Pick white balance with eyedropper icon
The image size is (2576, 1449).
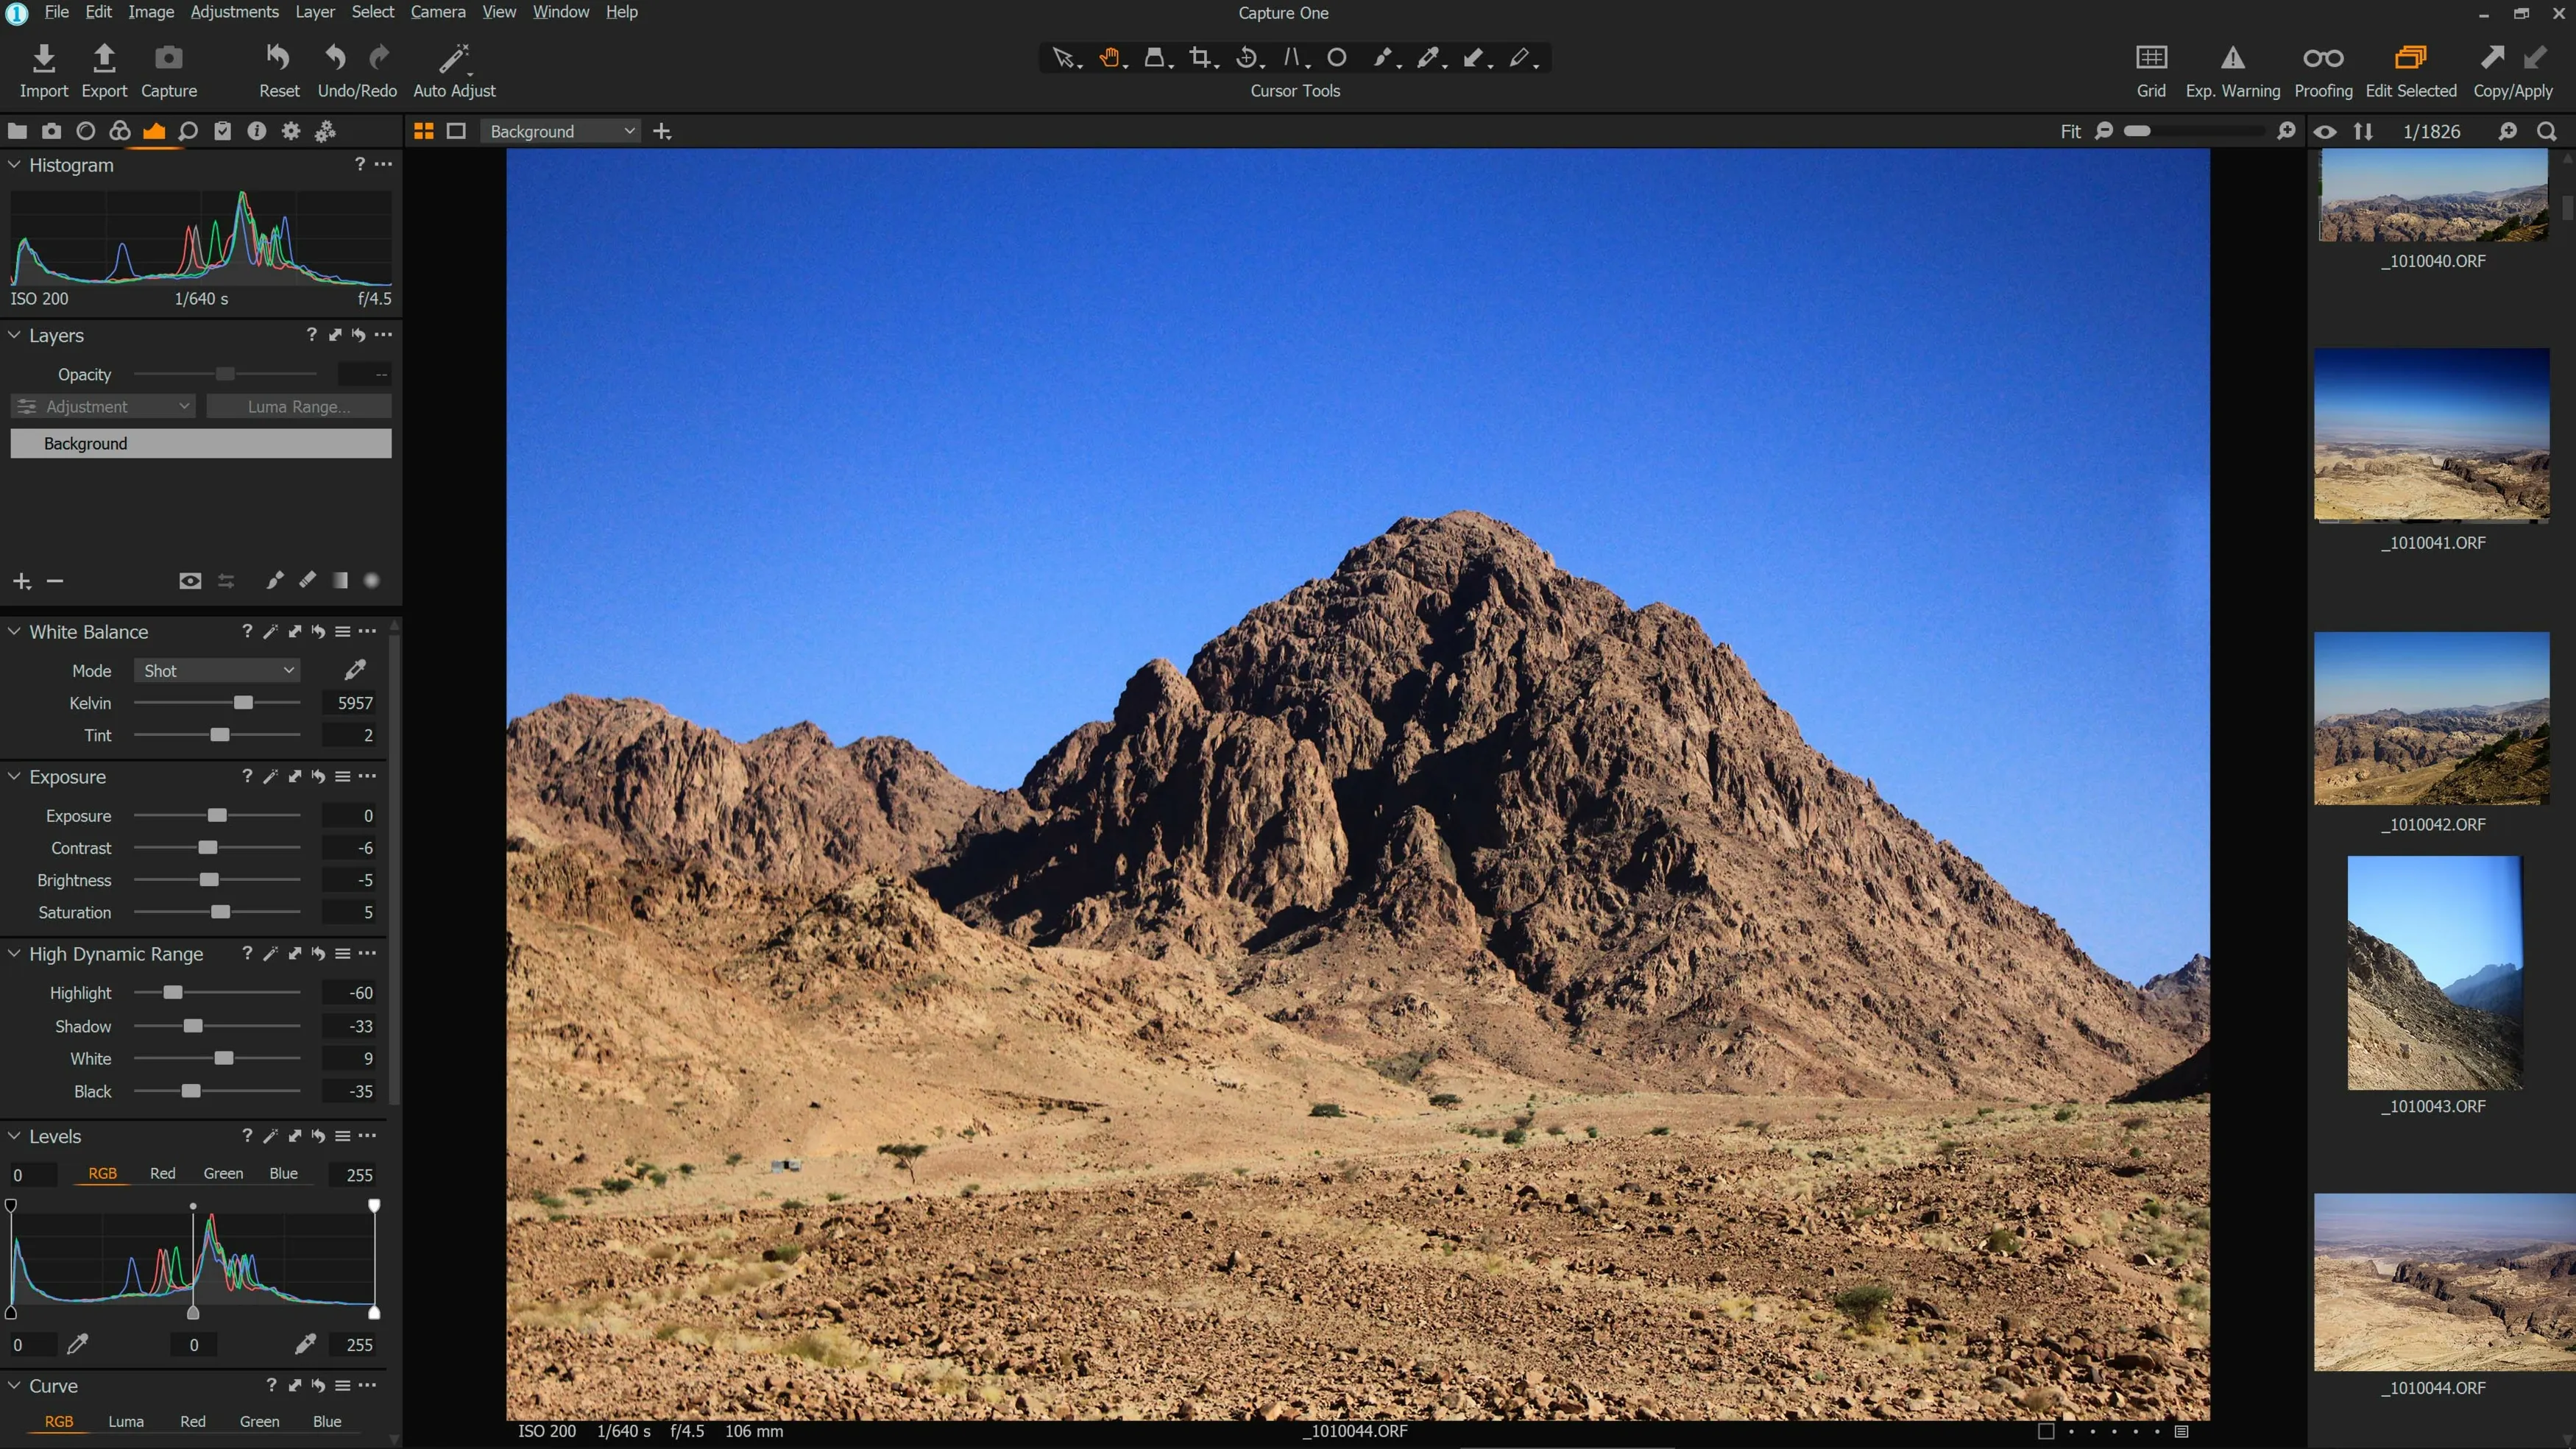355,670
